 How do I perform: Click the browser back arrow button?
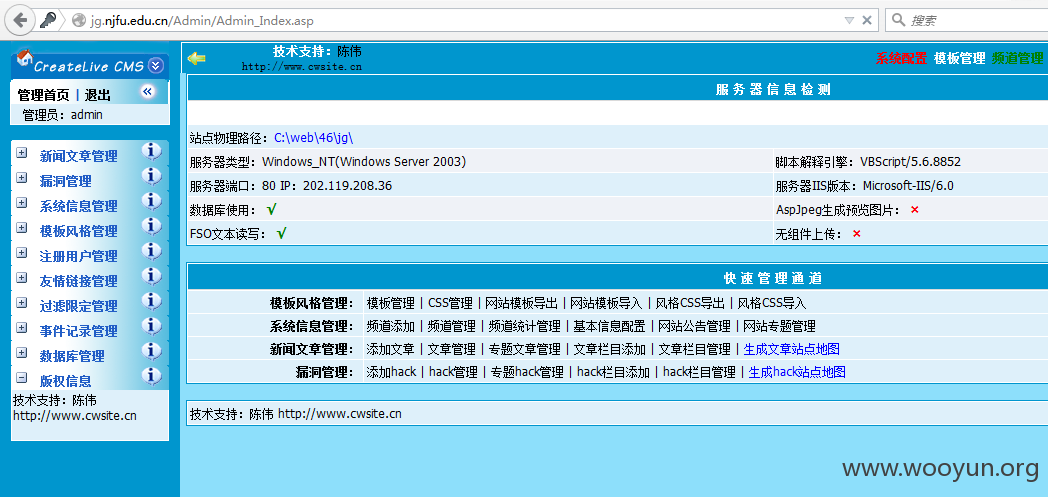[20, 21]
